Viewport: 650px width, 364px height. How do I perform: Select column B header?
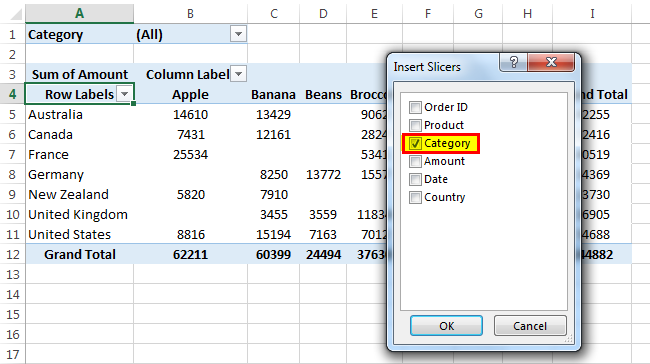pyautogui.click(x=190, y=14)
